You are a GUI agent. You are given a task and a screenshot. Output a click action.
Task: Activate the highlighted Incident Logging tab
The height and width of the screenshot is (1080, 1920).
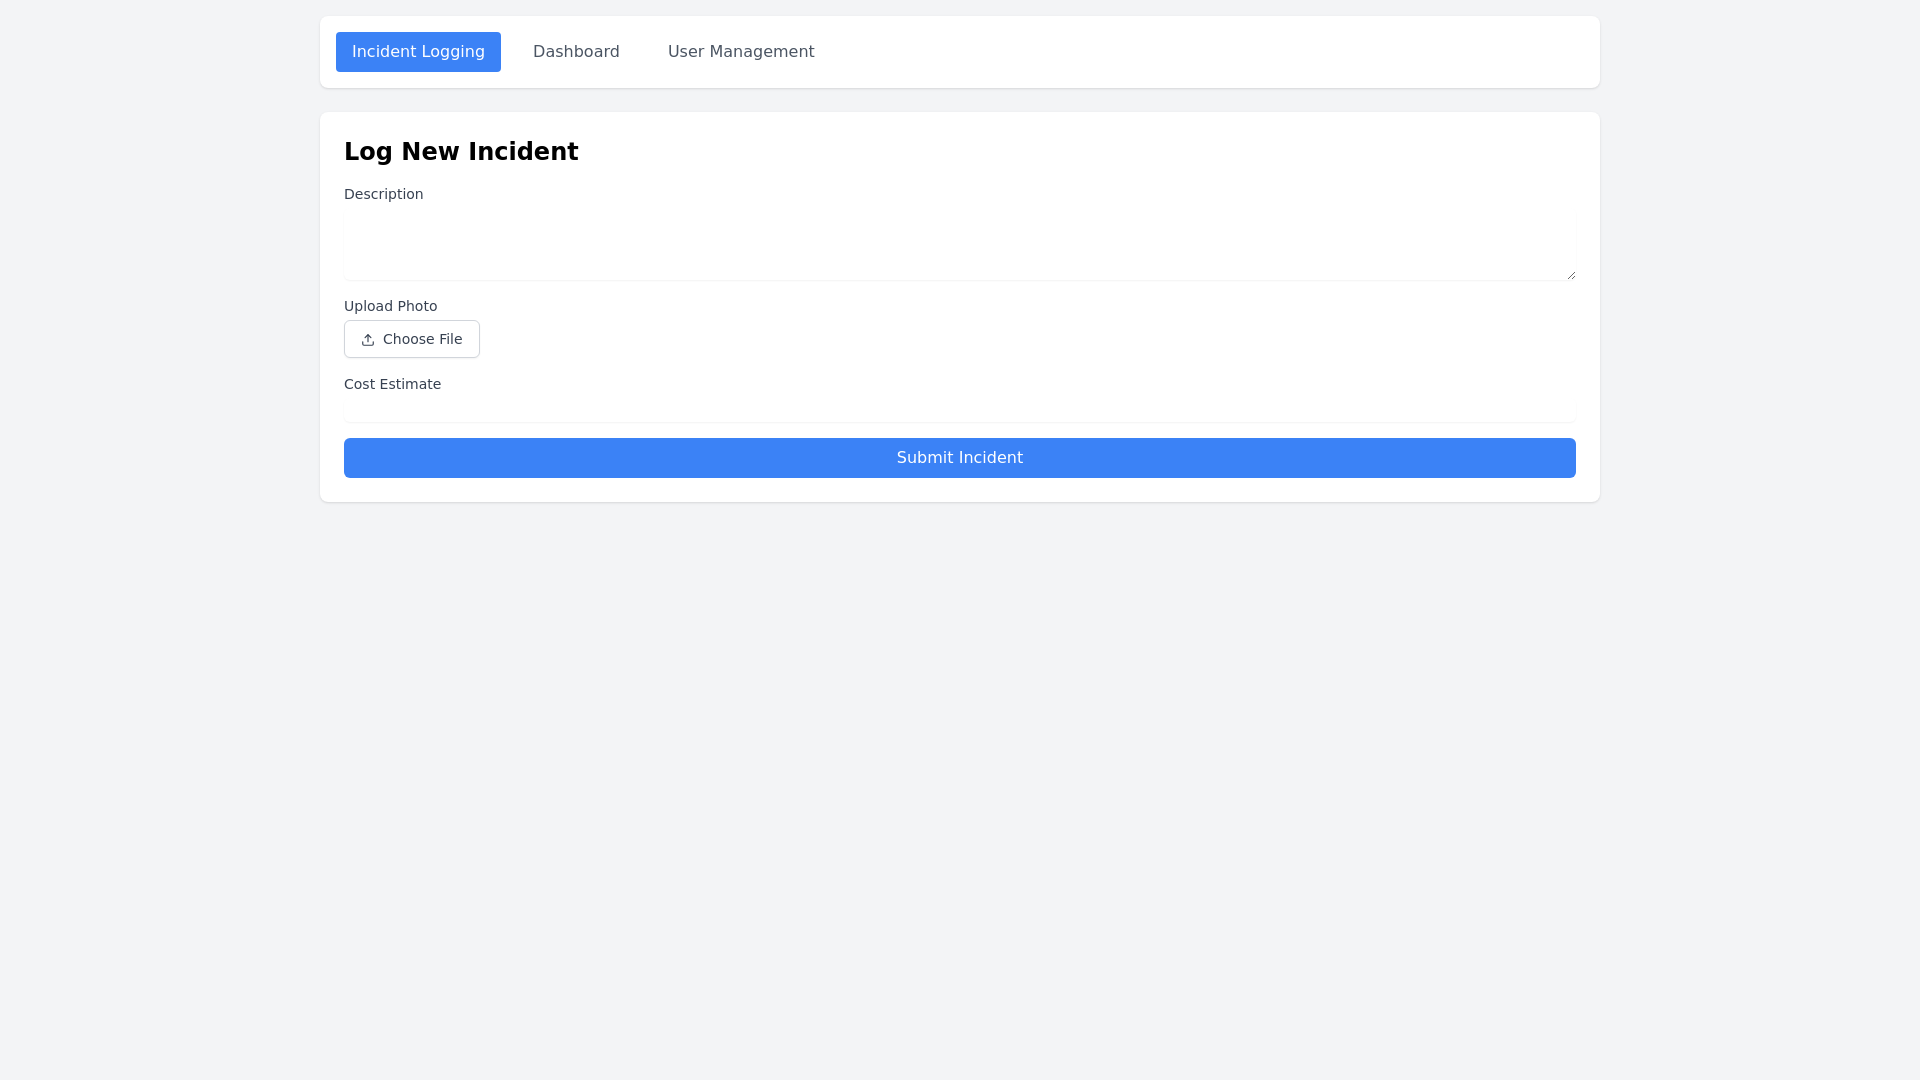418,51
